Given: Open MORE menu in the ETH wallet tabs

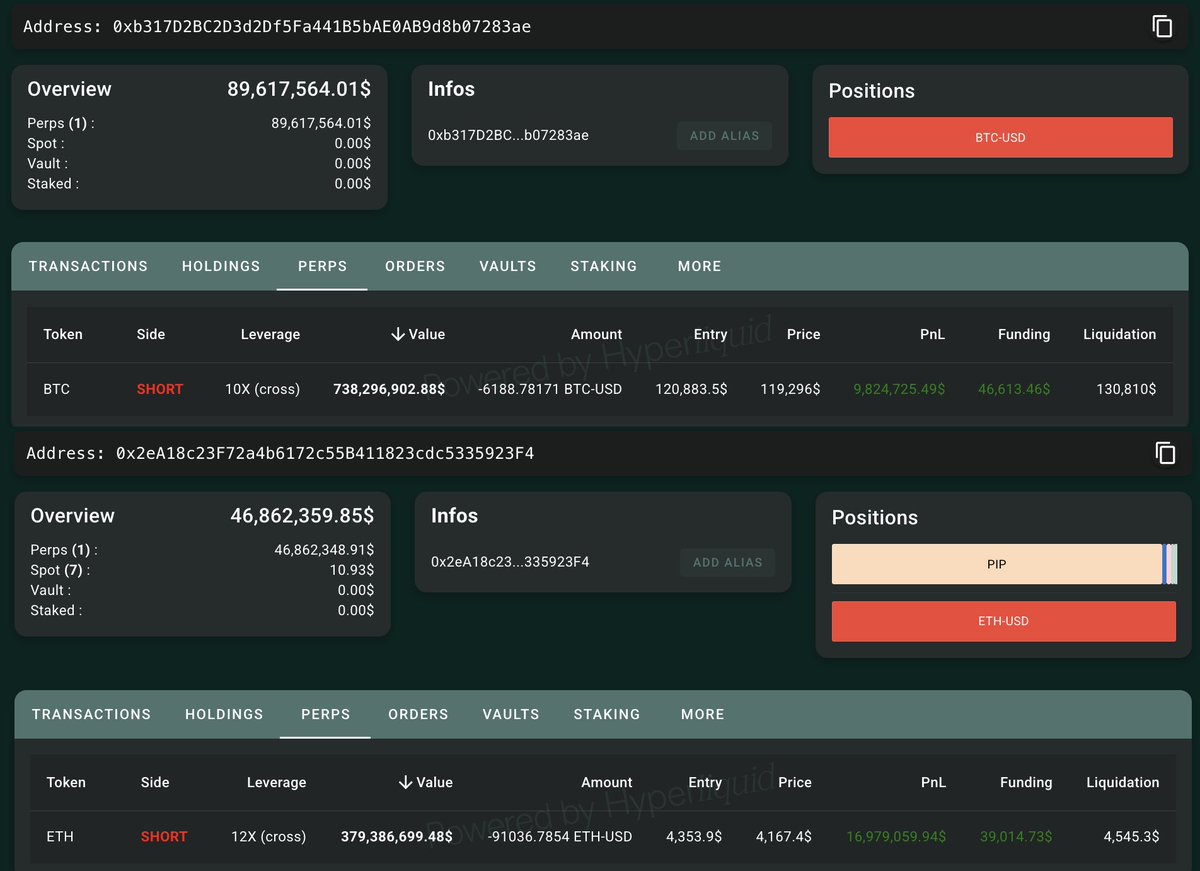Looking at the screenshot, I should pos(702,714).
